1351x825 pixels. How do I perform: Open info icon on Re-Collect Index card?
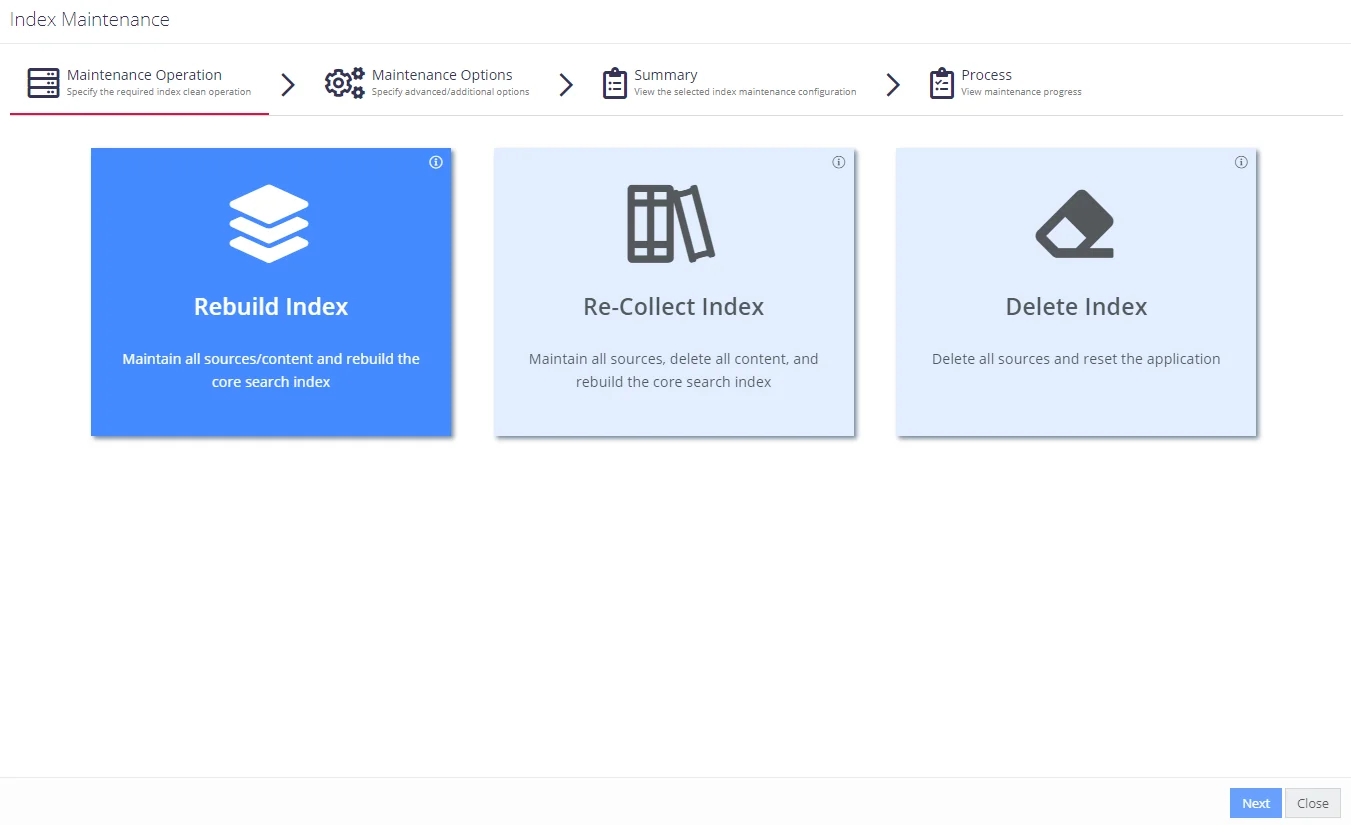coord(839,163)
